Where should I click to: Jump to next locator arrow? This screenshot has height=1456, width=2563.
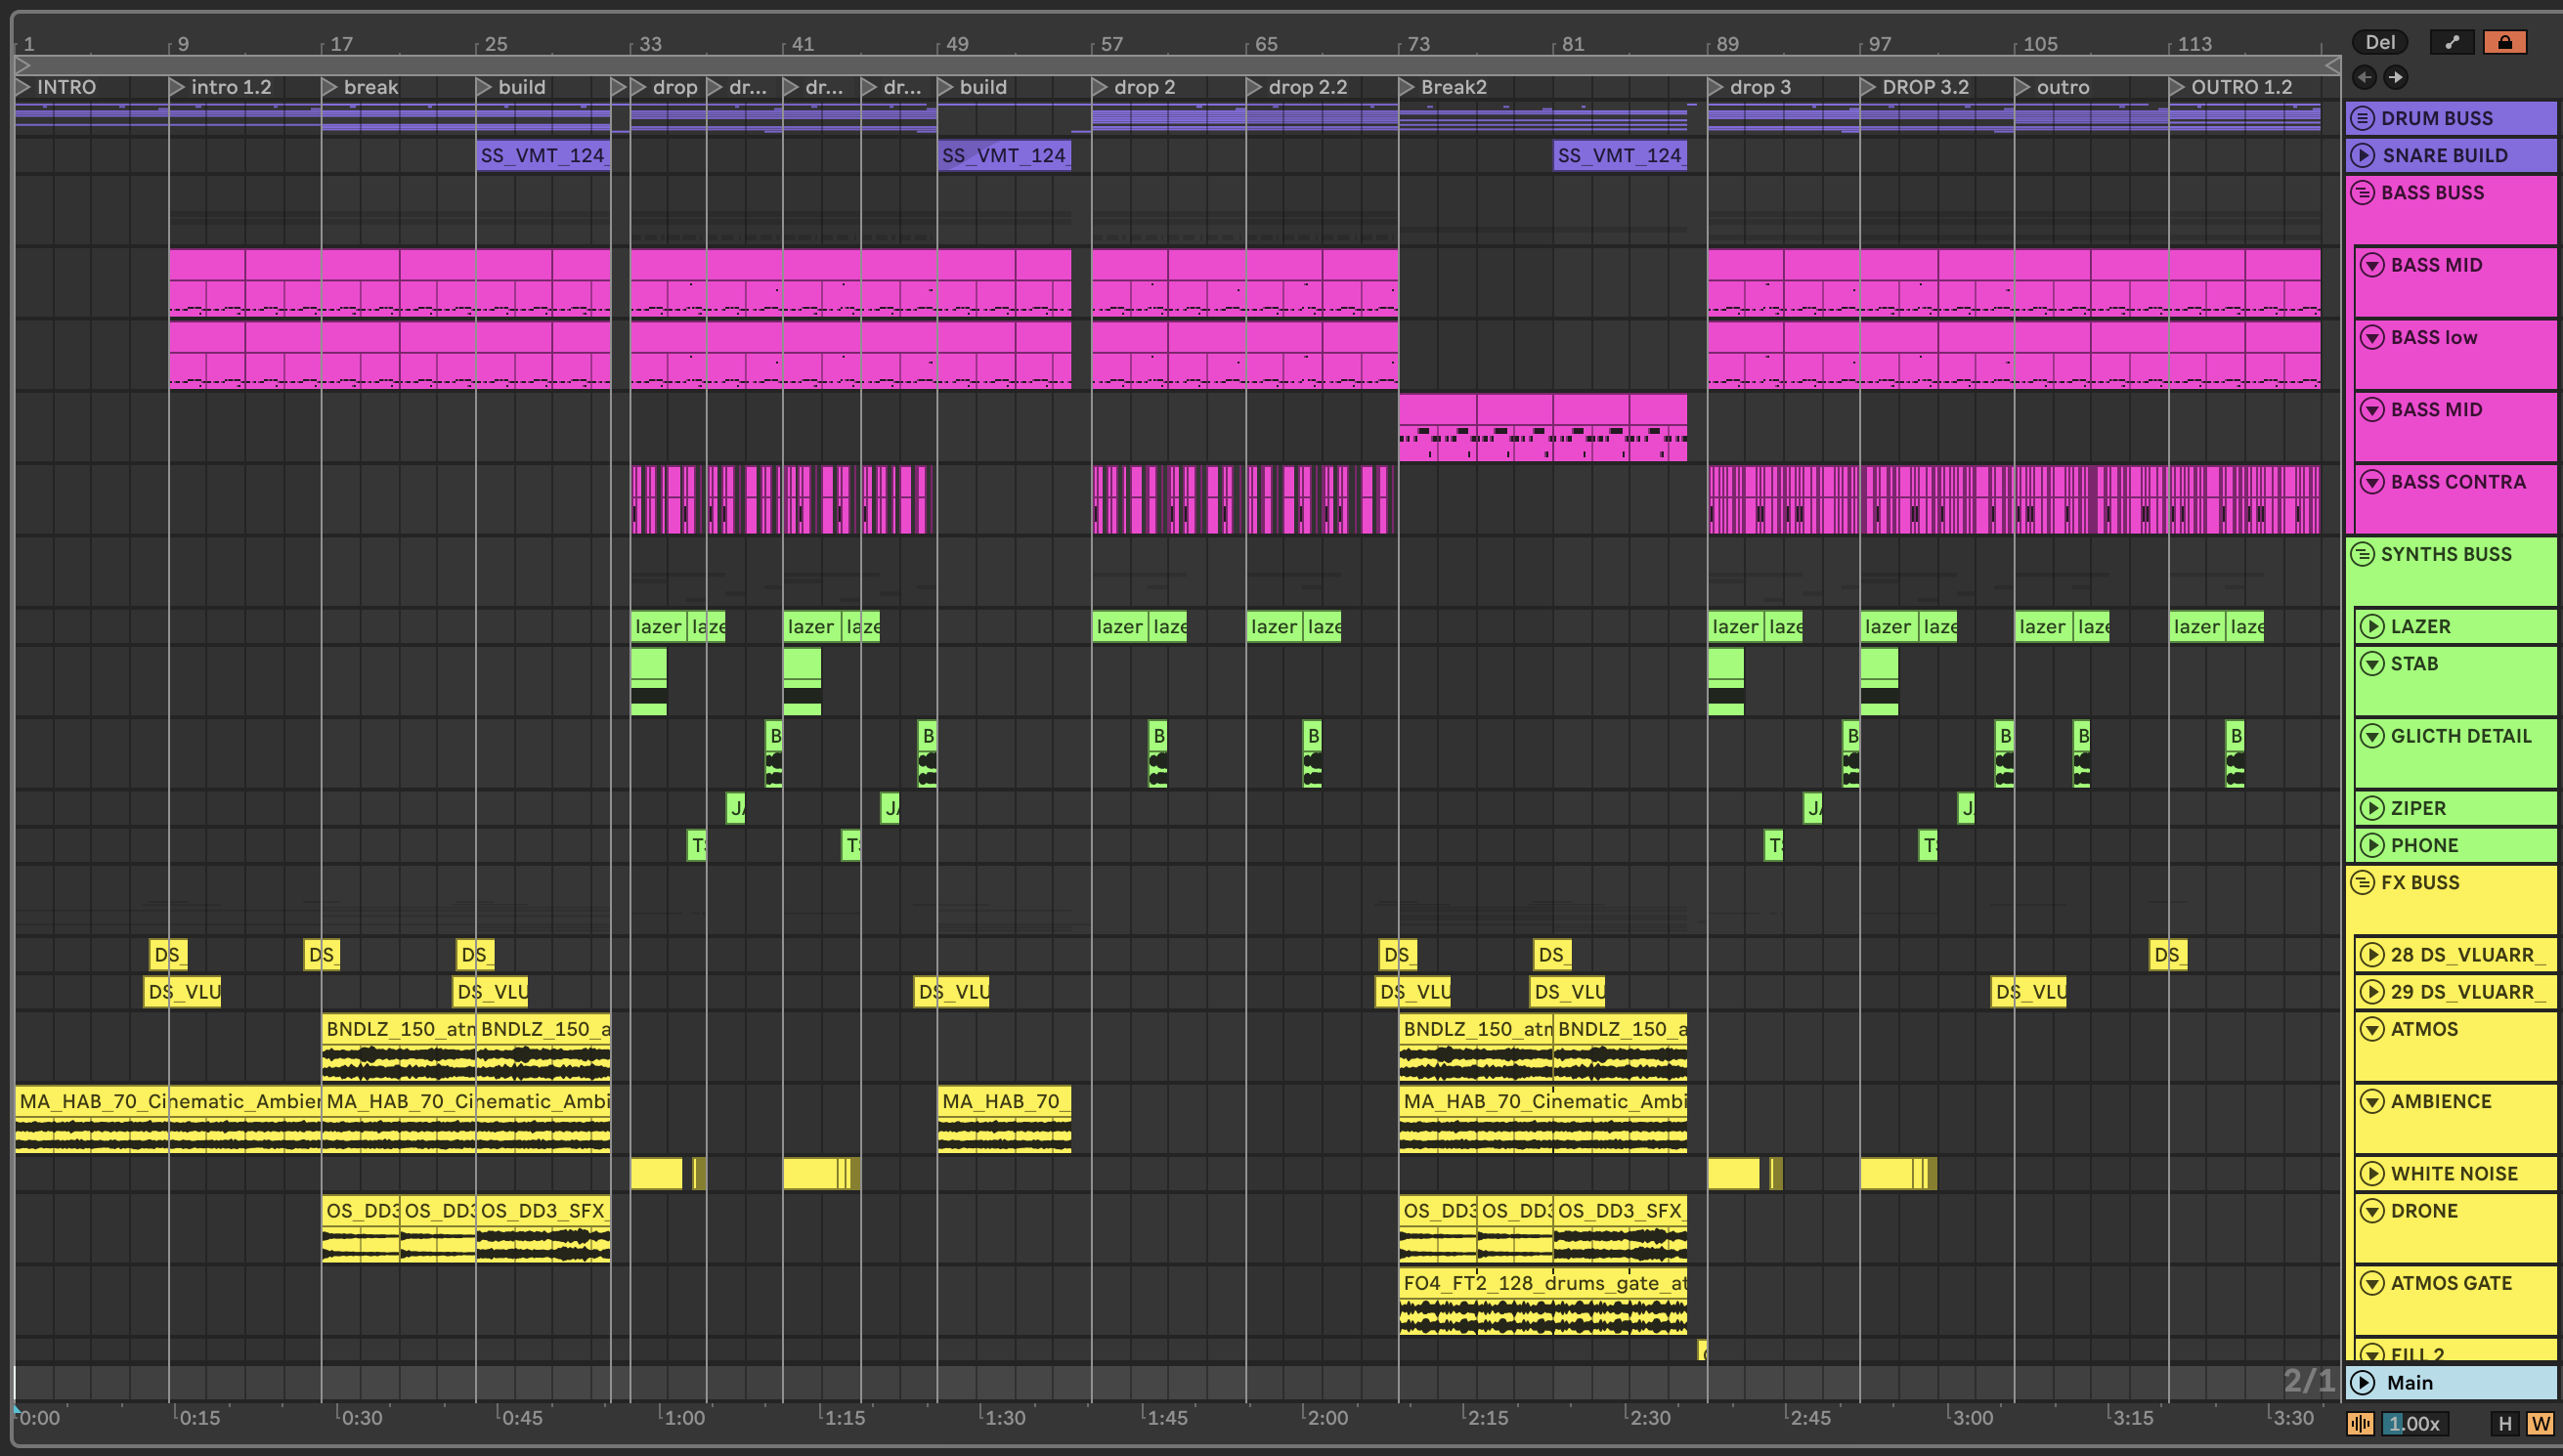[x=2396, y=77]
